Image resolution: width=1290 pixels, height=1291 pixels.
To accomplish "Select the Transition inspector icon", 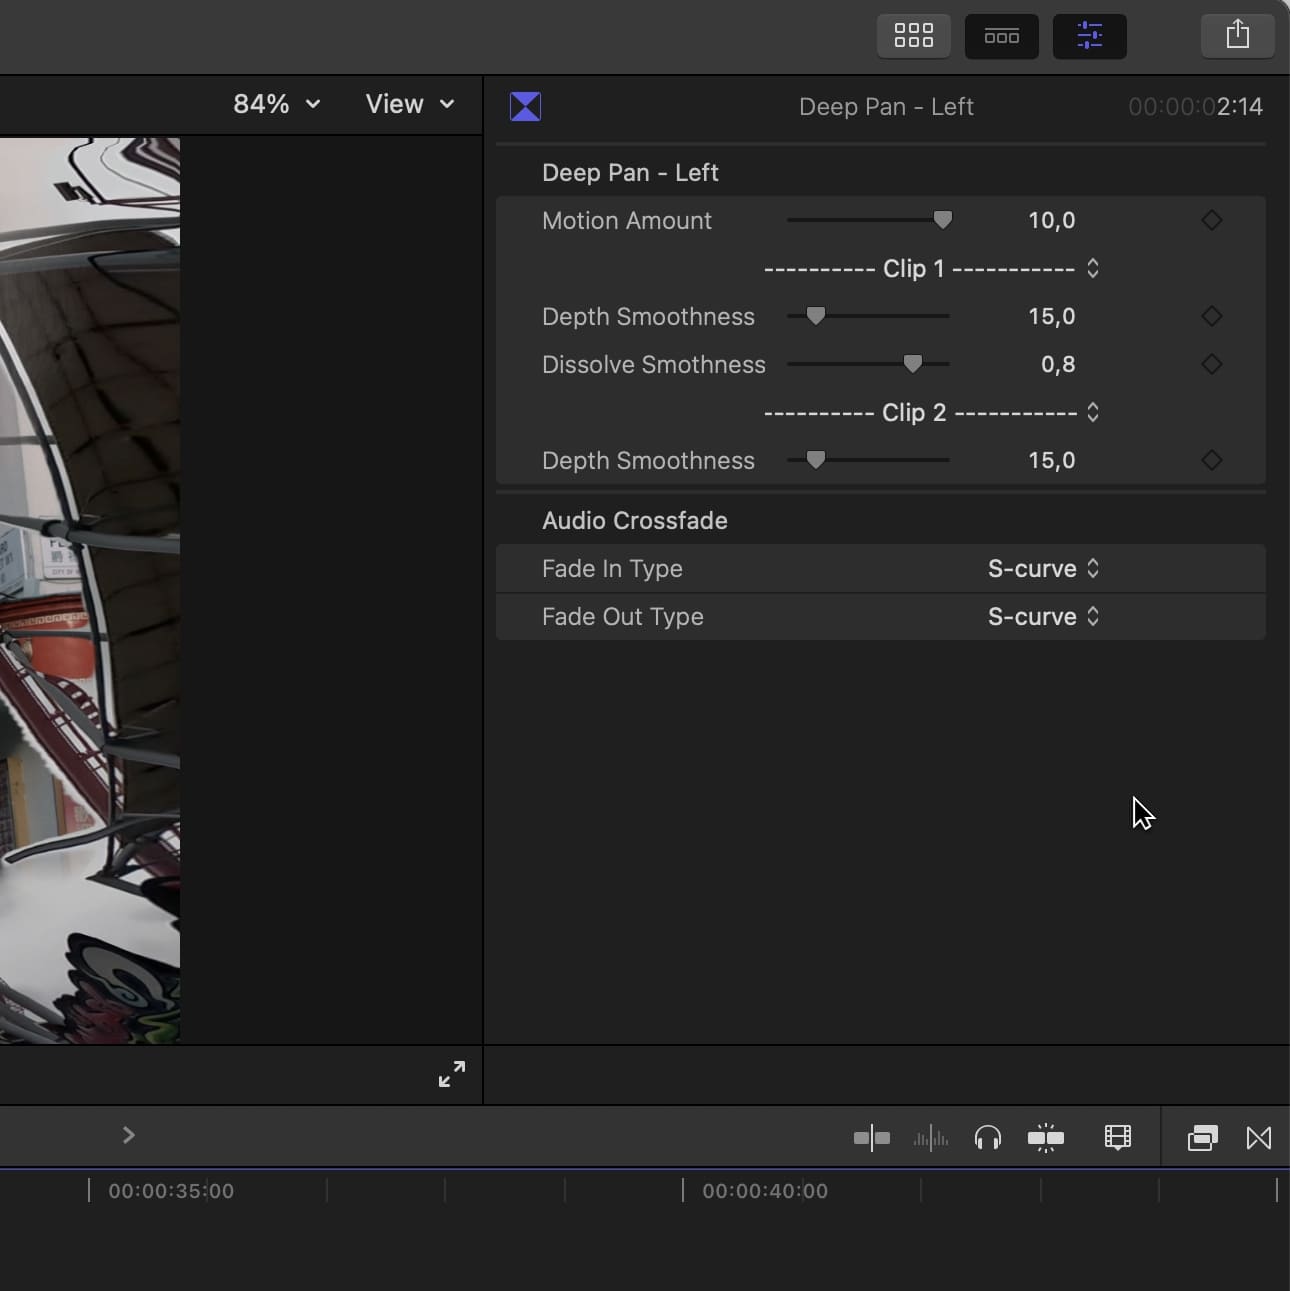I will pos(525,106).
